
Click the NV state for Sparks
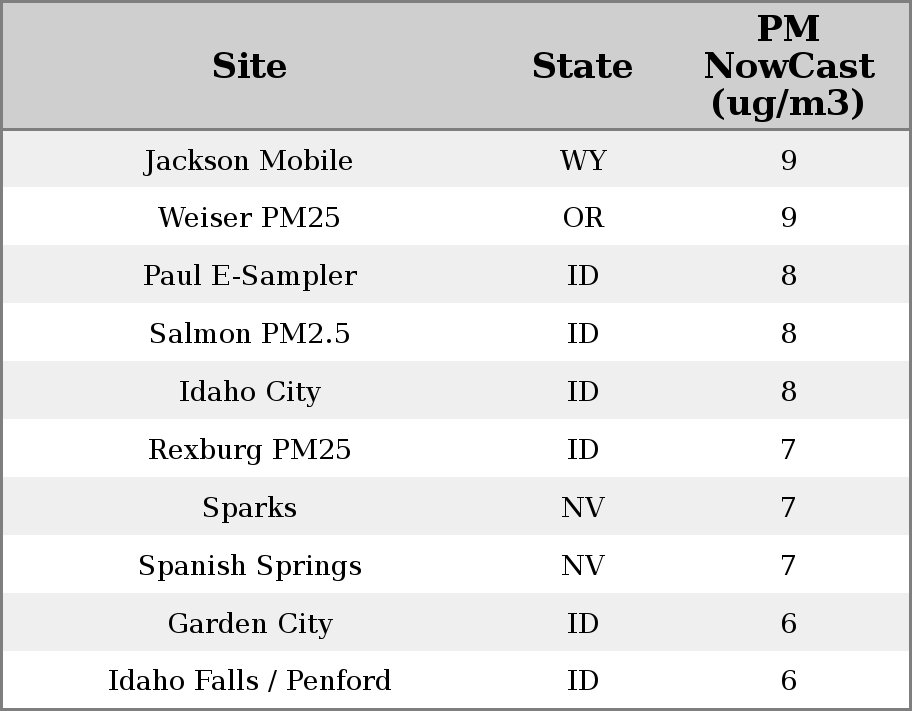(582, 508)
